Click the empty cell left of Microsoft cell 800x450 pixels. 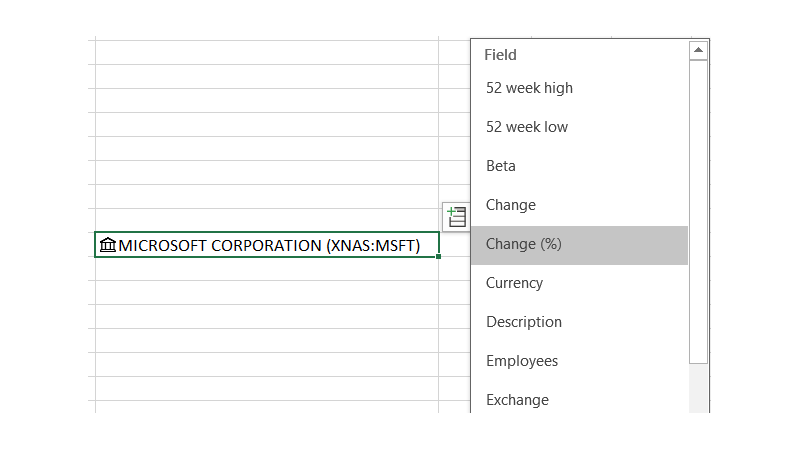tap(91, 245)
